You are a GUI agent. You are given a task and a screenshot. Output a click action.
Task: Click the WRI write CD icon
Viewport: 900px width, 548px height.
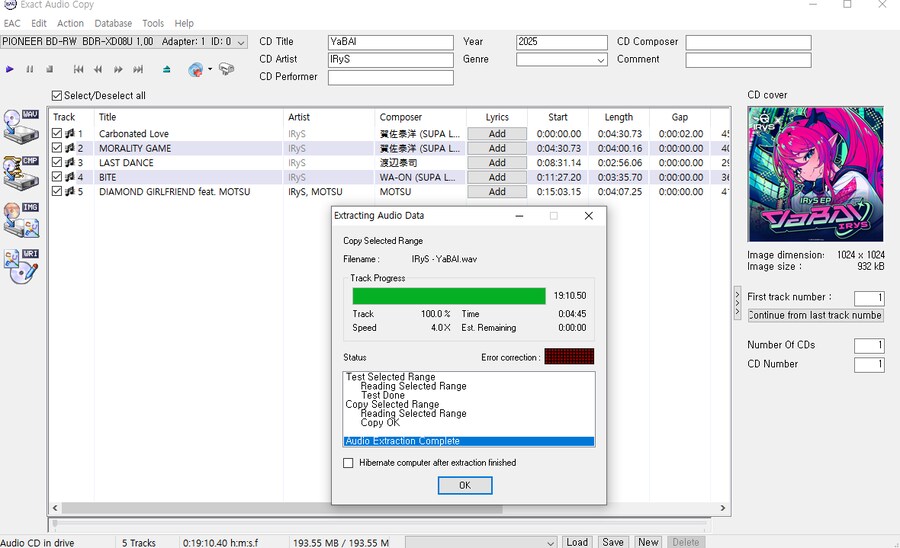pyautogui.click(x=22, y=266)
